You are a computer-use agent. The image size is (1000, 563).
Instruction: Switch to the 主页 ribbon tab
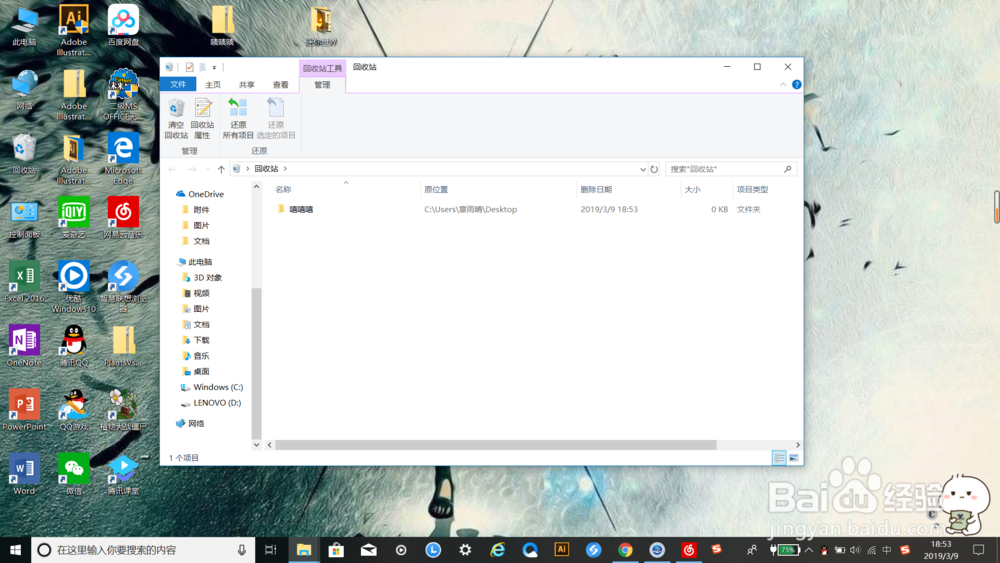(x=213, y=85)
